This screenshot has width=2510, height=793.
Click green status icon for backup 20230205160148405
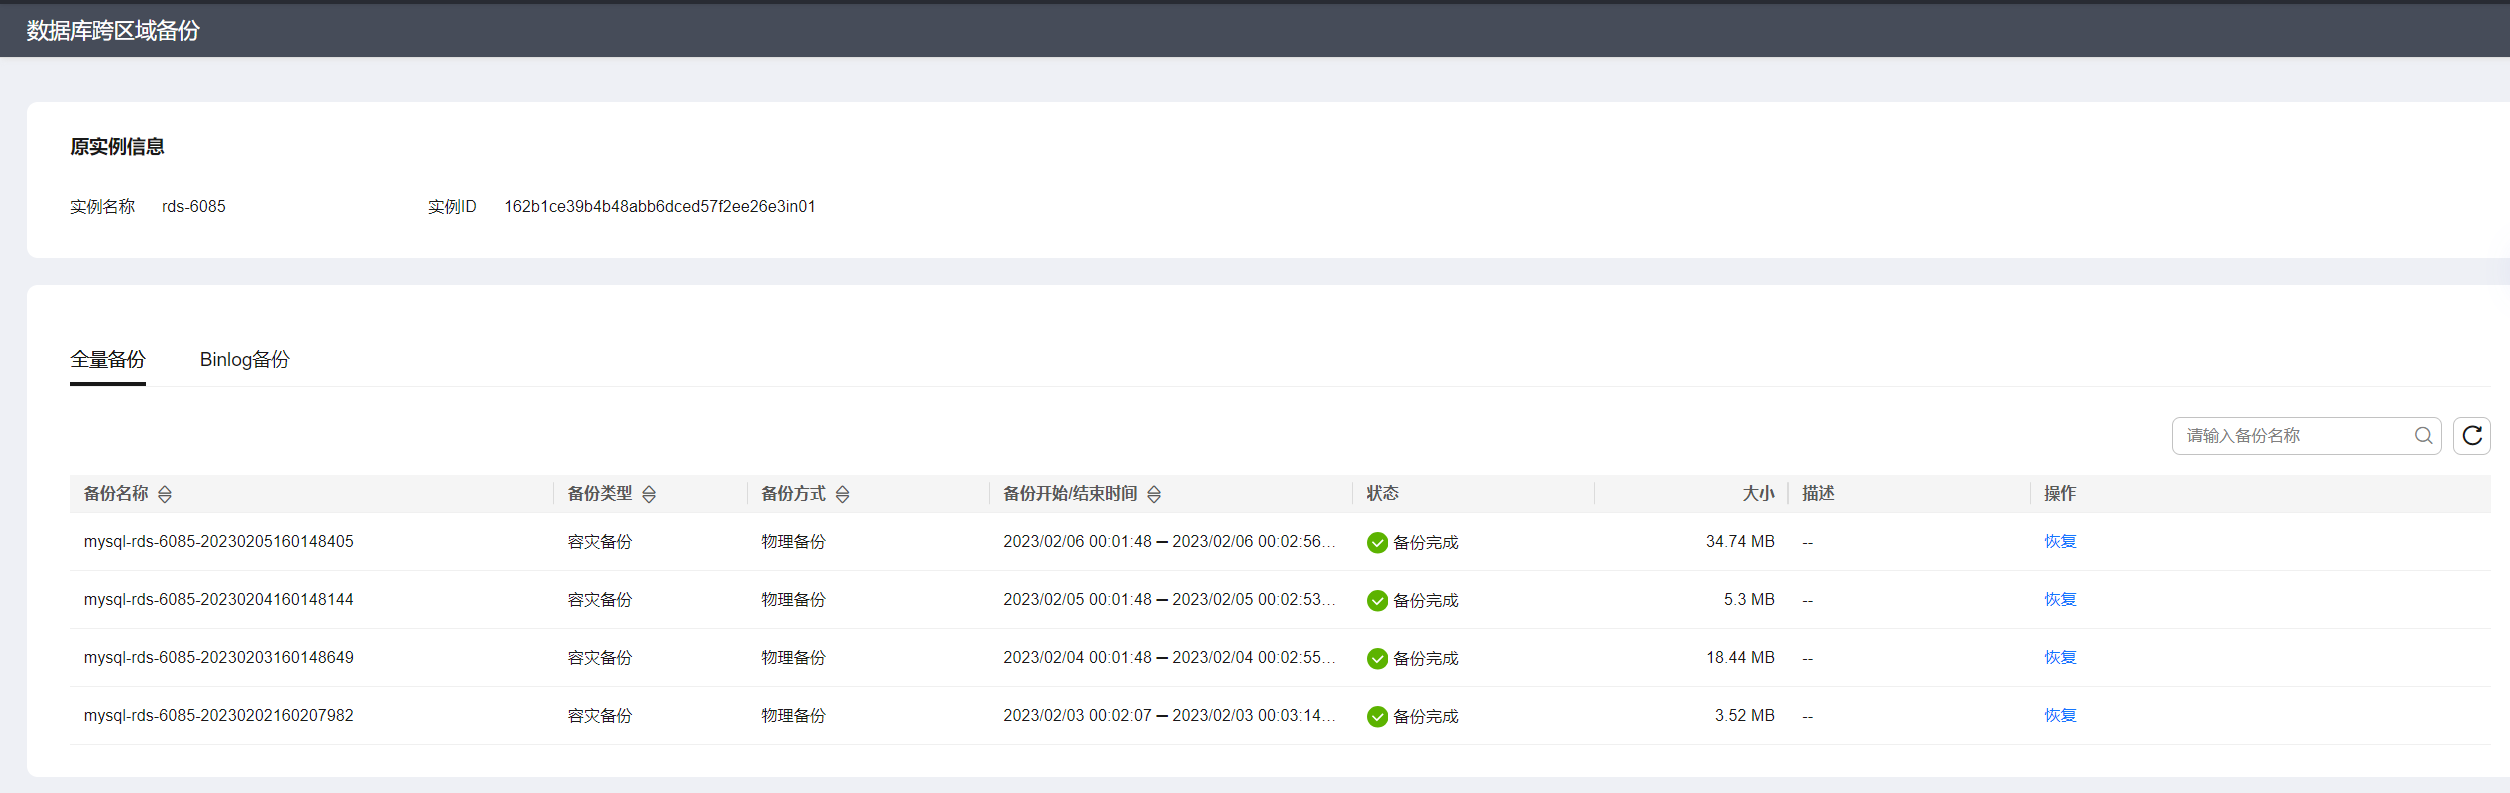pyautogui.click(x=1377, y=543)
